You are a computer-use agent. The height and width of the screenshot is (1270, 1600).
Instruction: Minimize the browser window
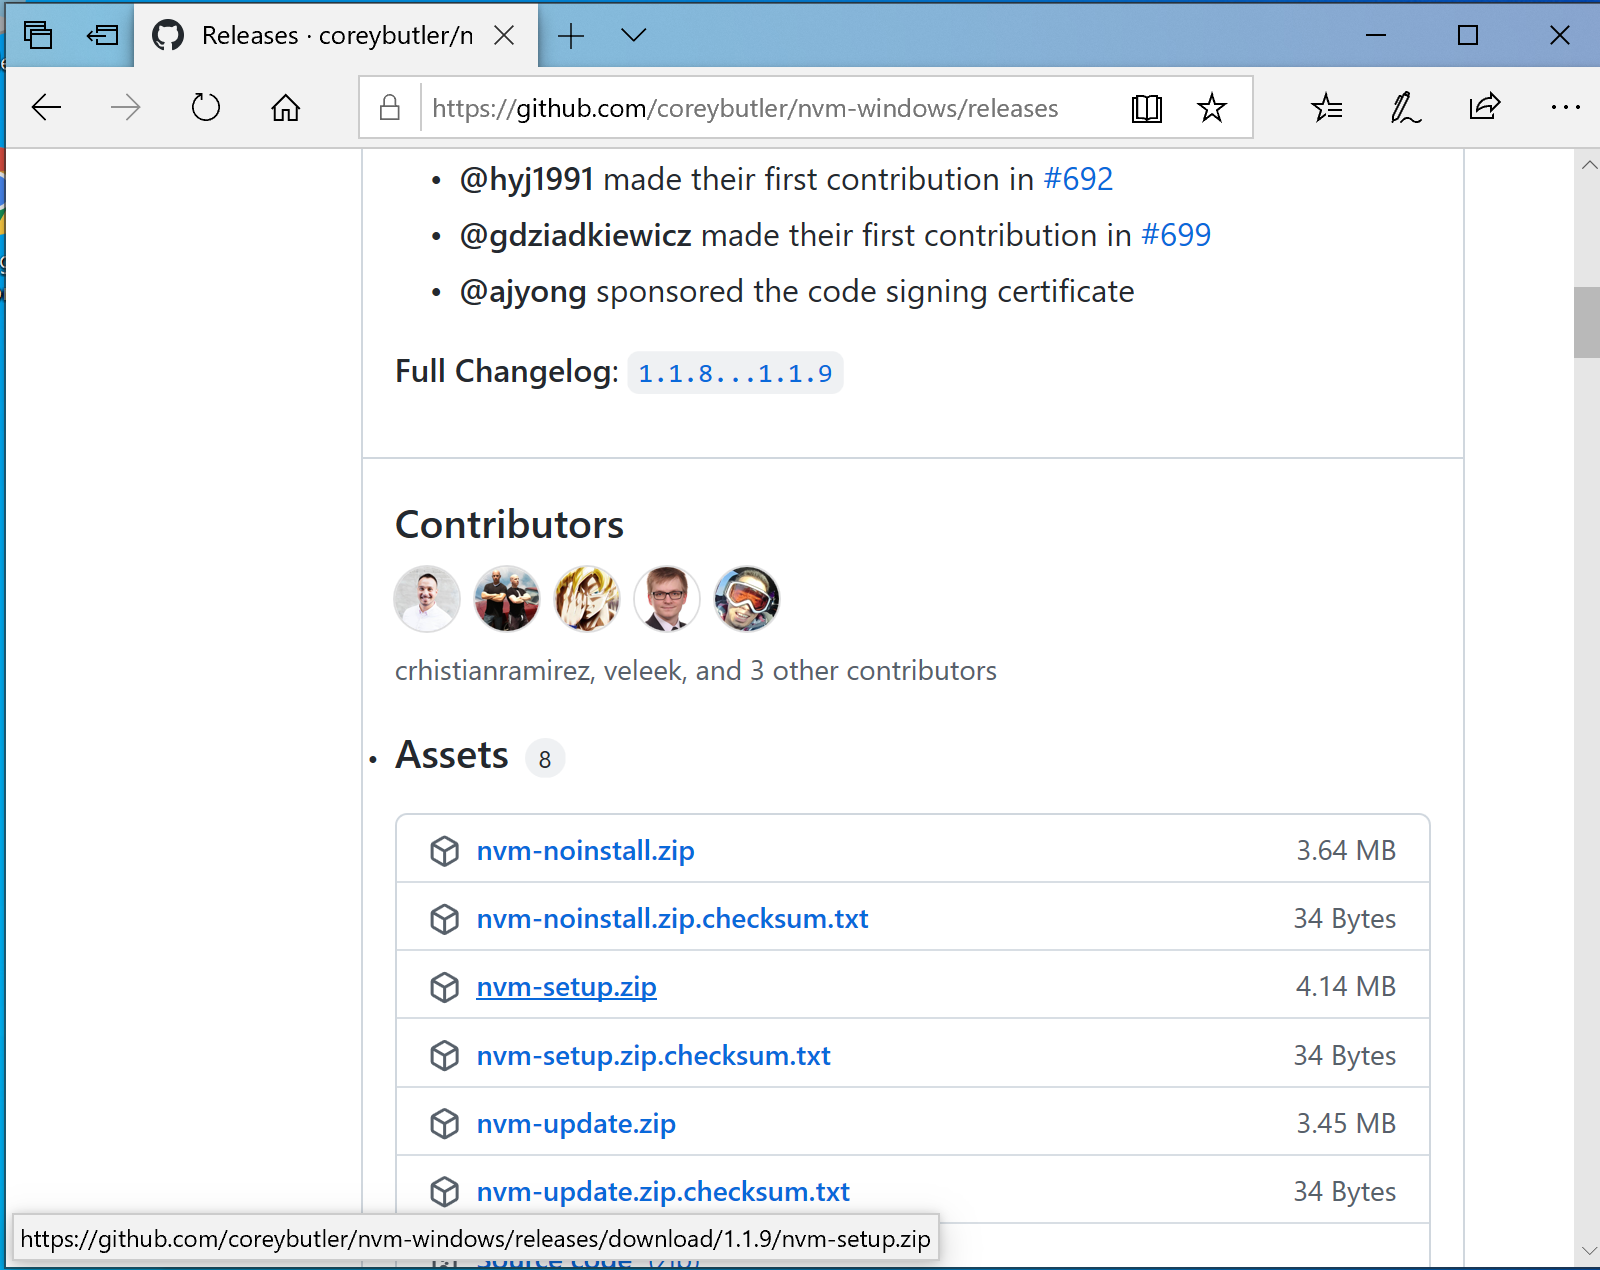pyautogui.click(x=1376, y=36)
